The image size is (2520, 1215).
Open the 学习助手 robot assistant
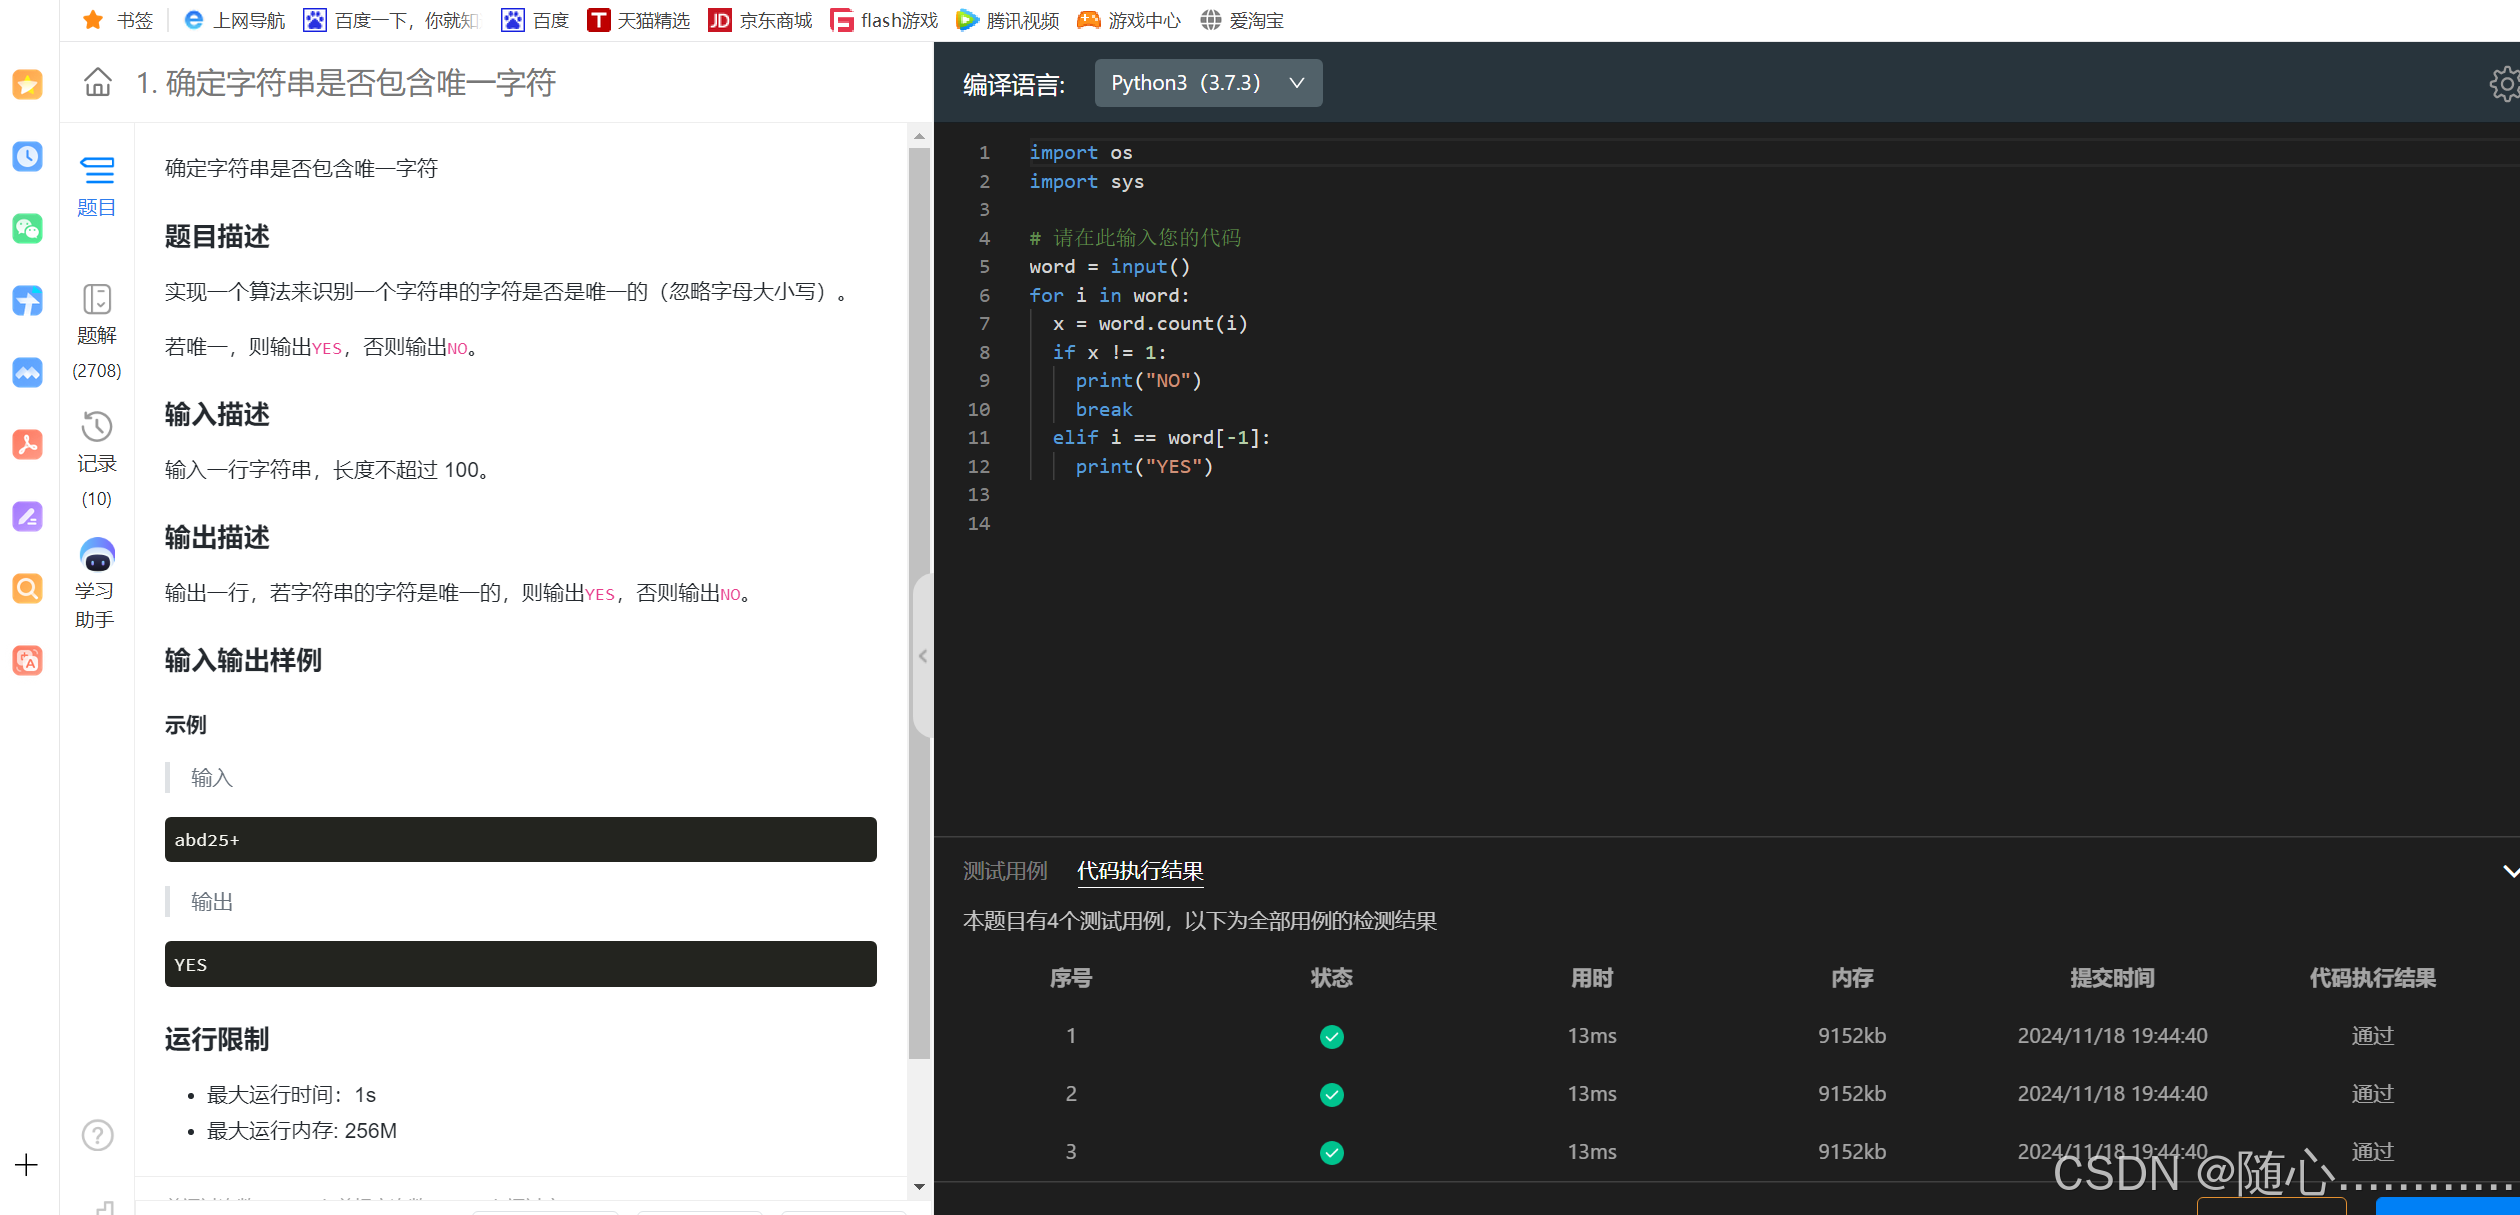(x=97, y=555)
